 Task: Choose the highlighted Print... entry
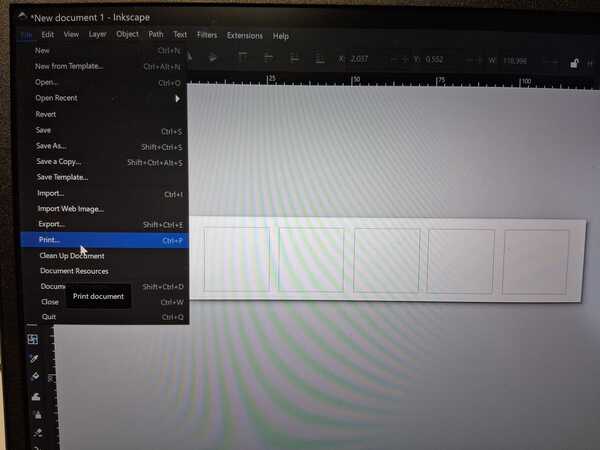[105, 240]
